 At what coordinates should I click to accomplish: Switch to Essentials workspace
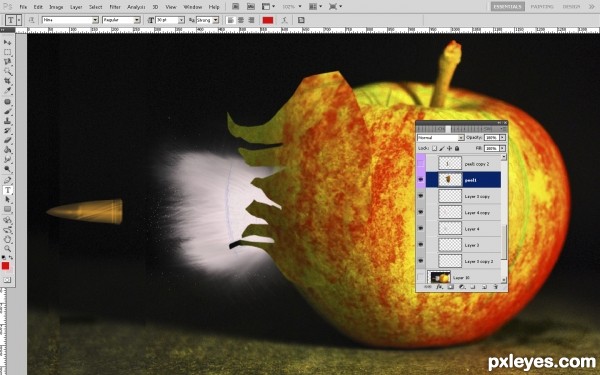pos(507,7)
